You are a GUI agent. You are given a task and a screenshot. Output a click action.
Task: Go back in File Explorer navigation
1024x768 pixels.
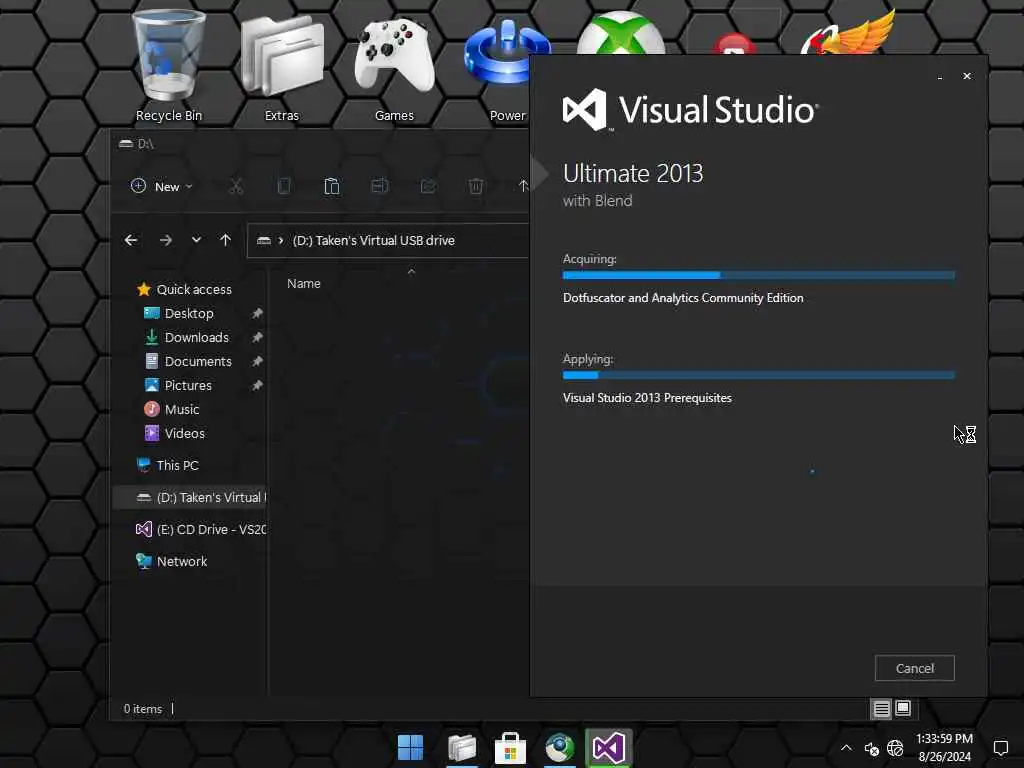pos(131,240)
